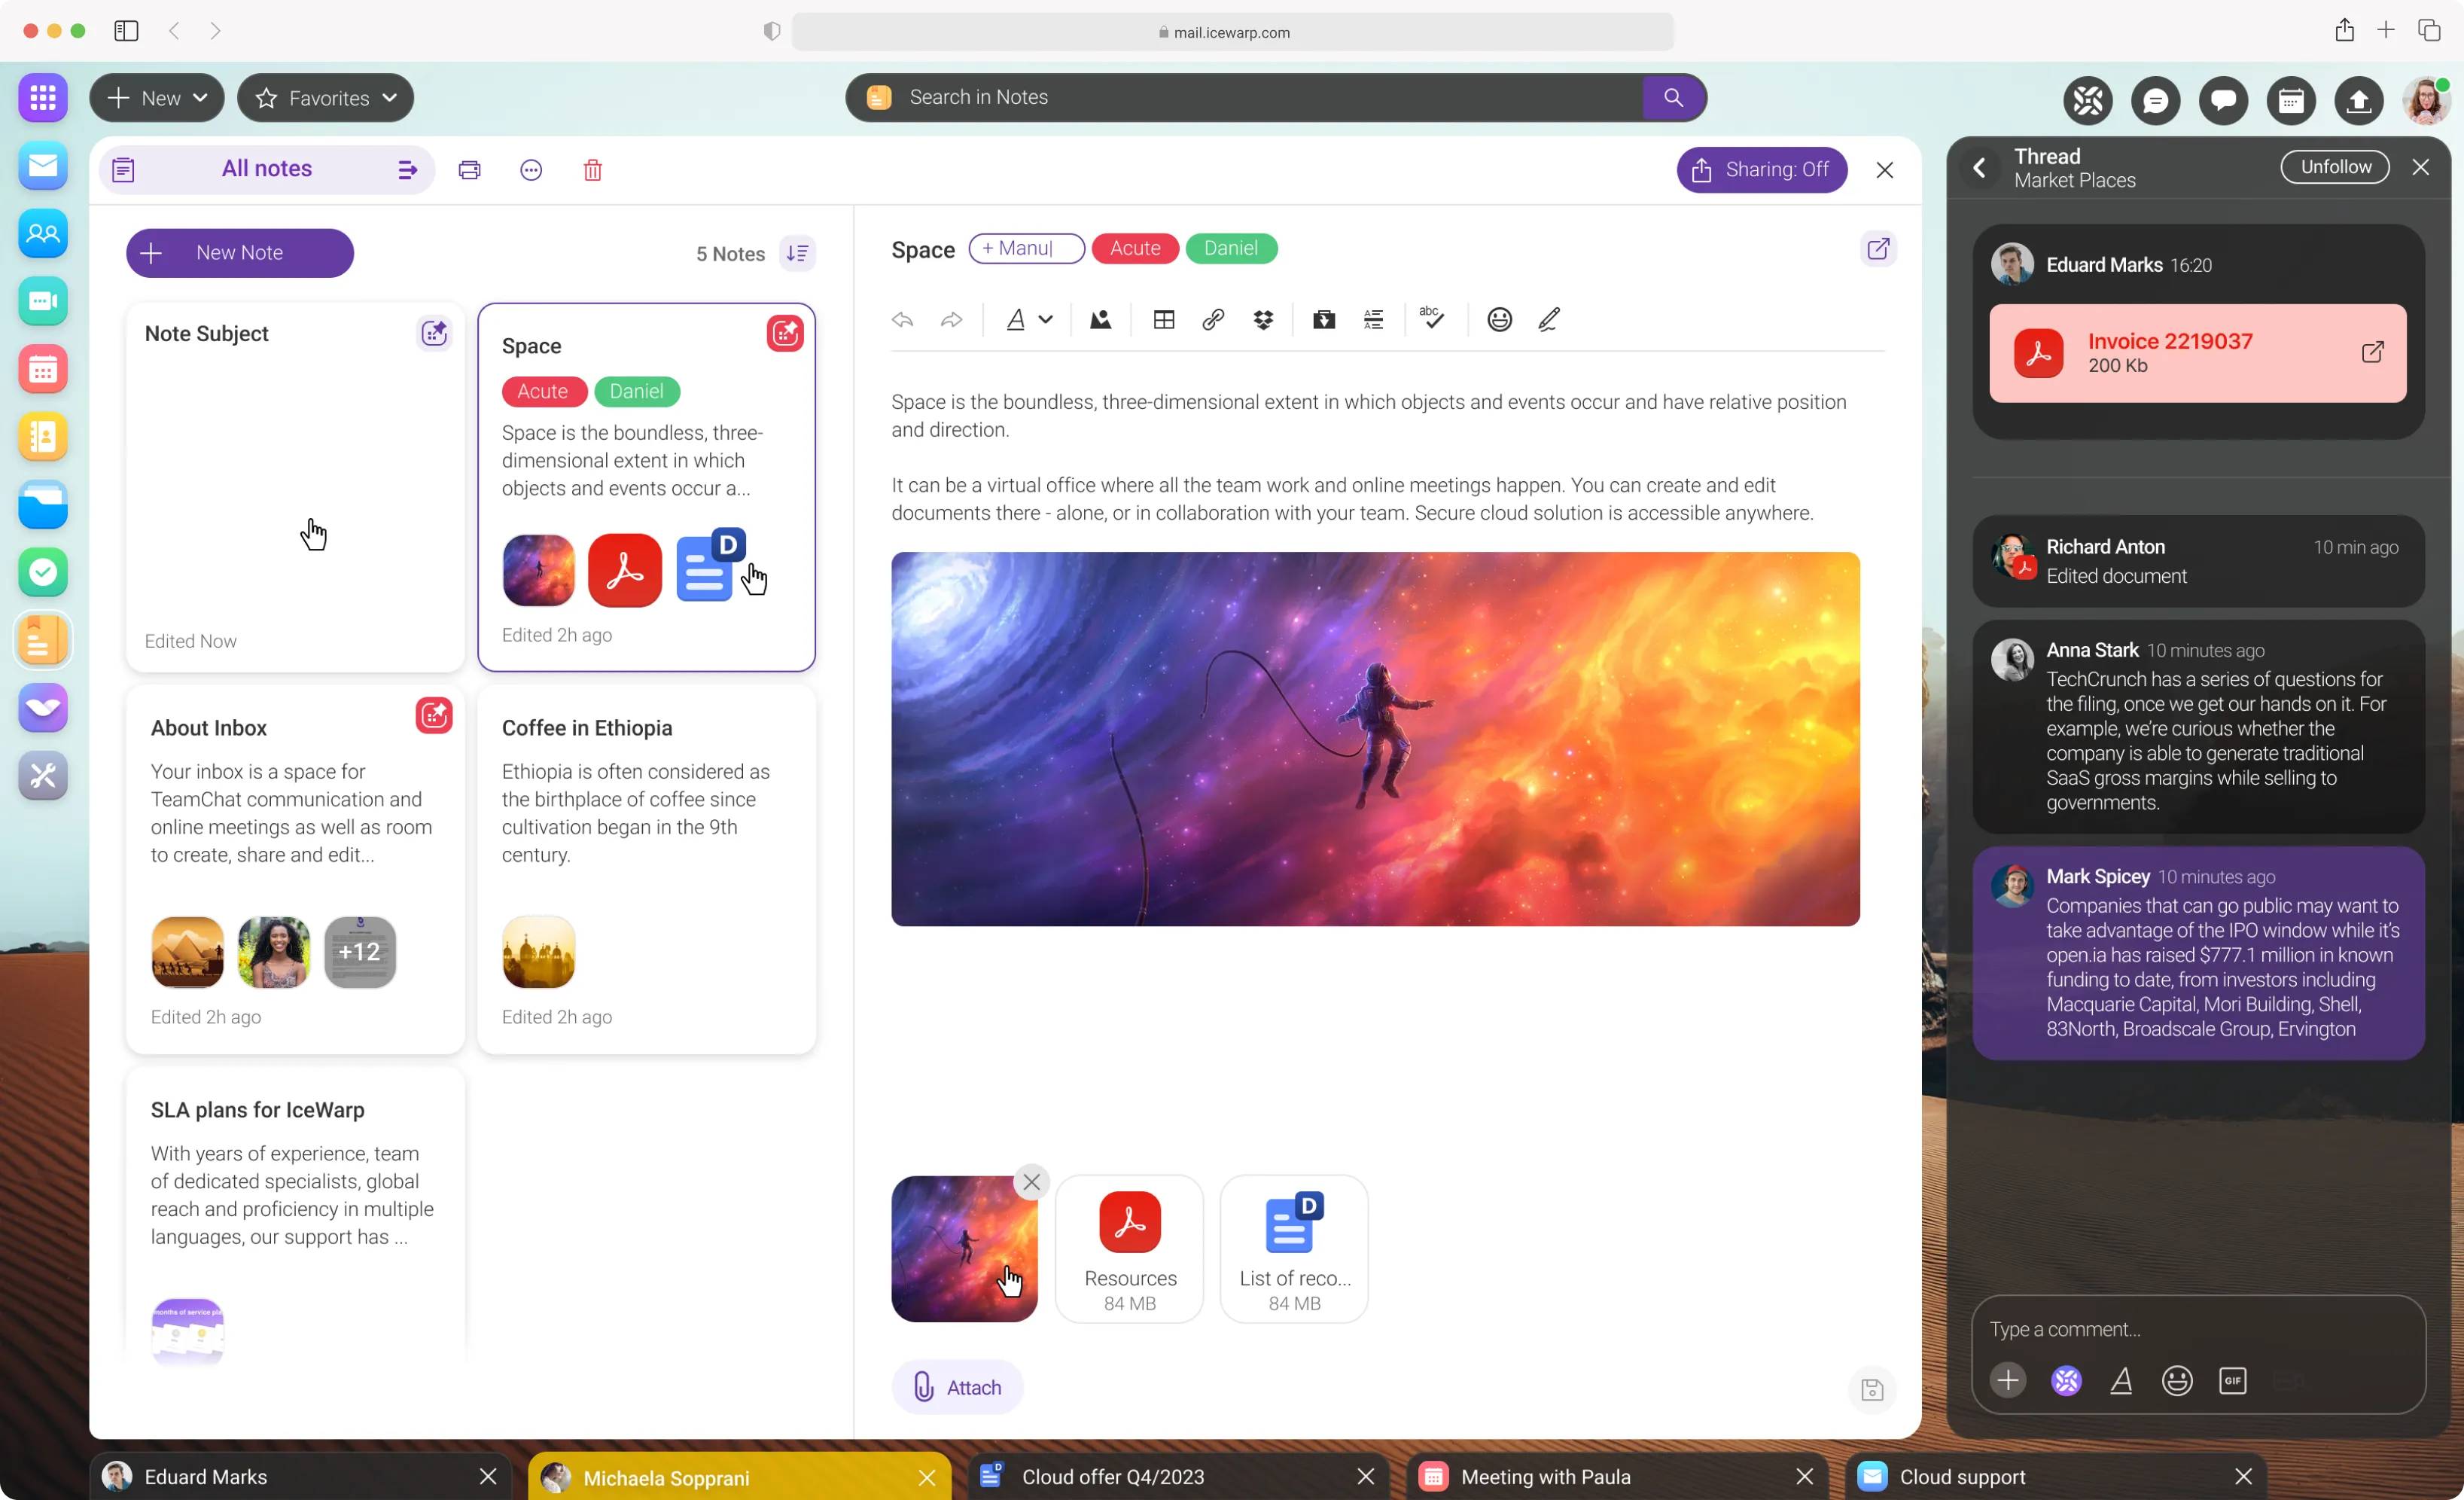This screenshot has height=1500, width=2464.
Task: Open the emoji picker in note toolbar
Action: tap(1499, 320)
